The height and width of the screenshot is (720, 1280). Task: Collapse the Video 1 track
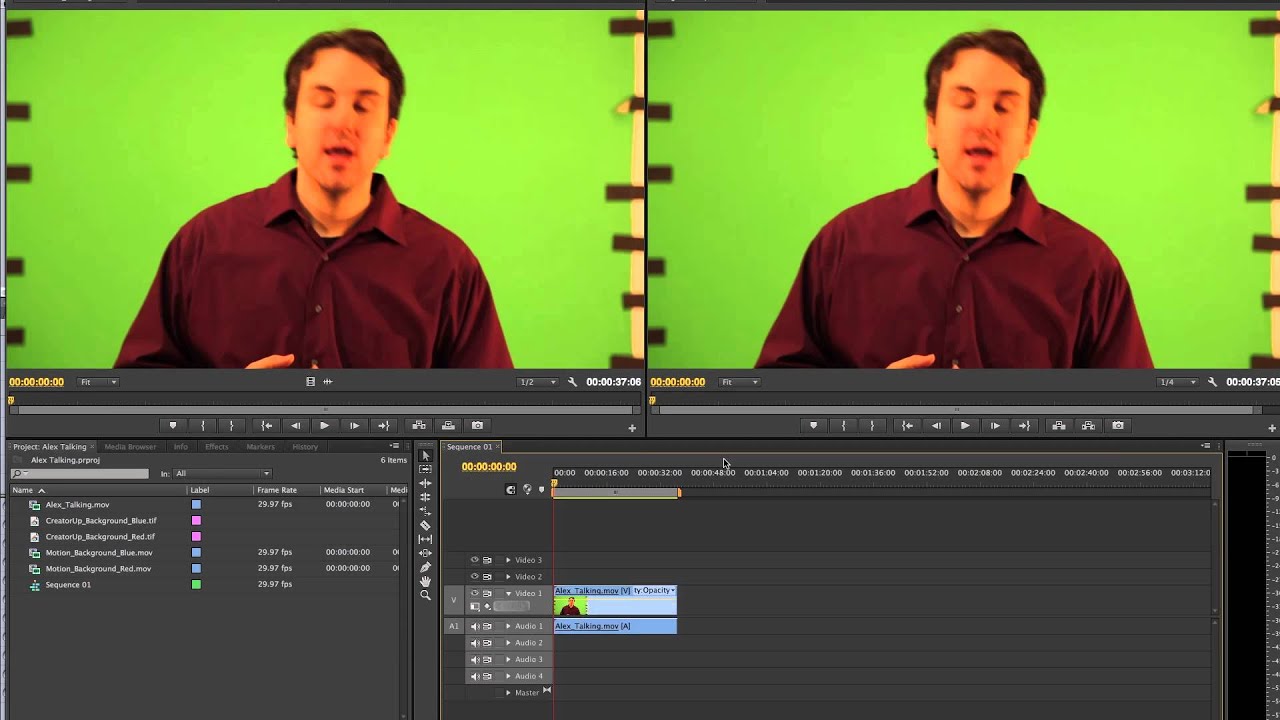pos(508,593)
